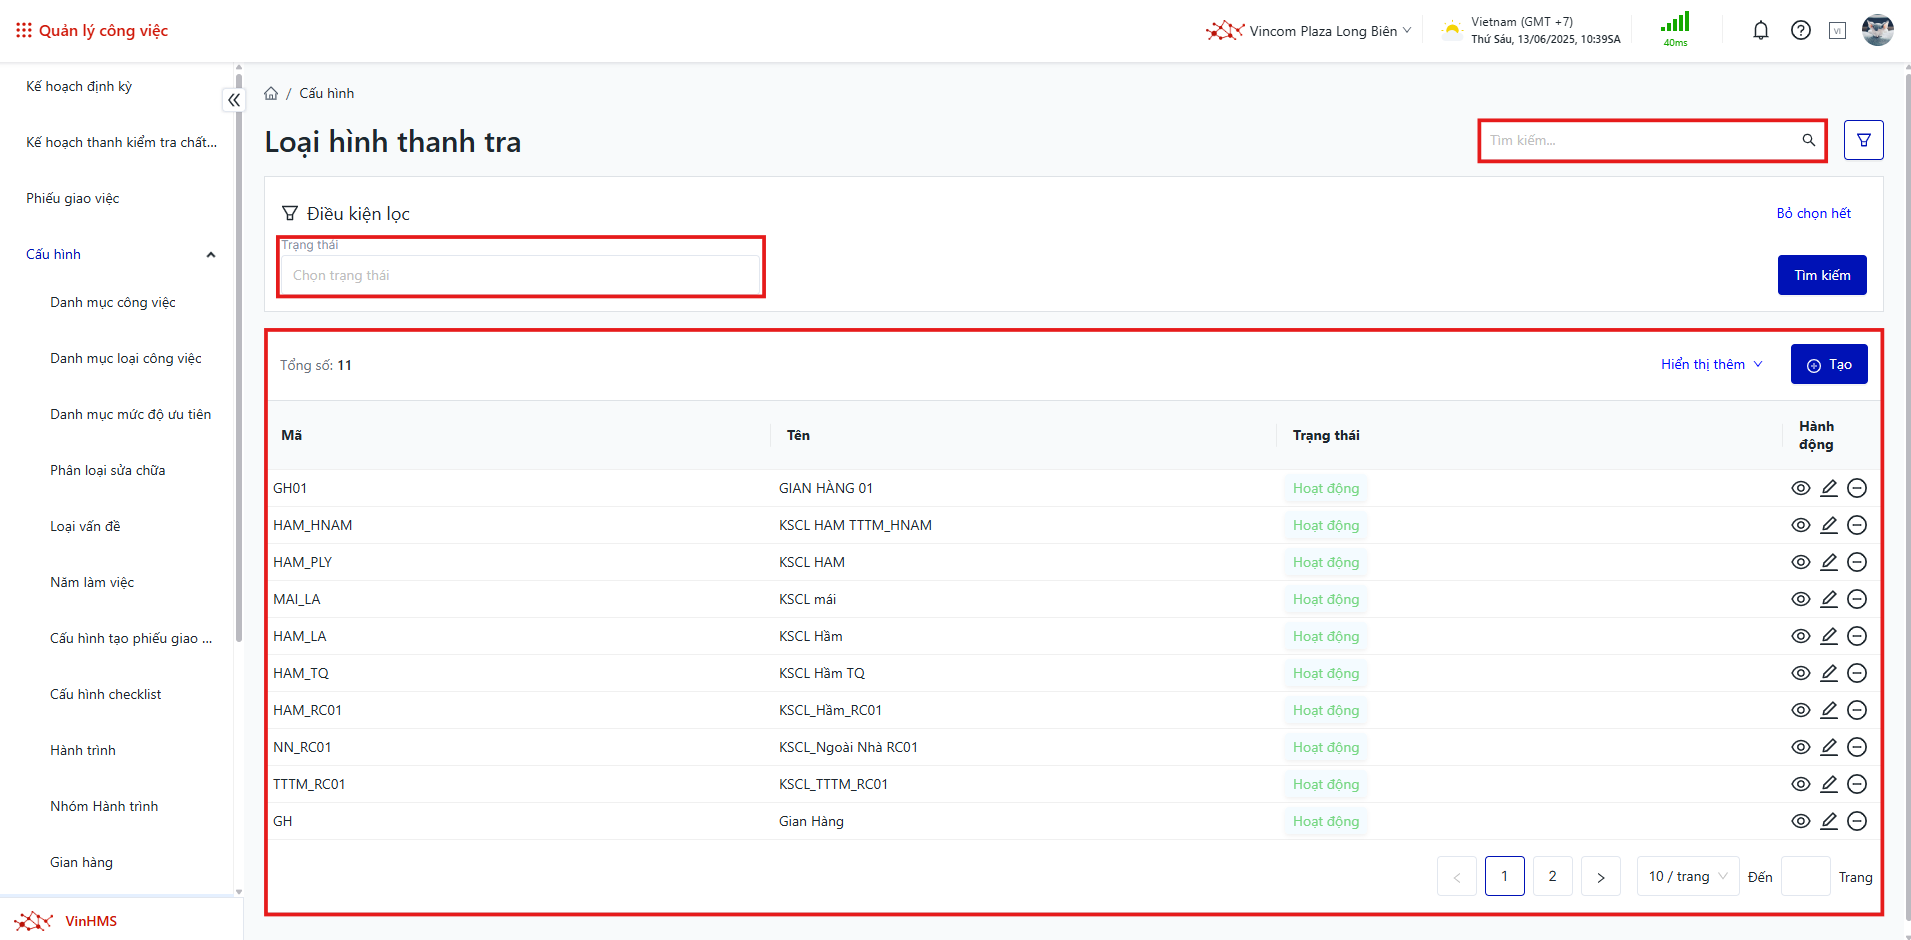The width and height of the screenshot is (1911, 940).
Task: Open Danh mục công việc in sidebar
Action: pyautogui.click(x=113, y=302)
